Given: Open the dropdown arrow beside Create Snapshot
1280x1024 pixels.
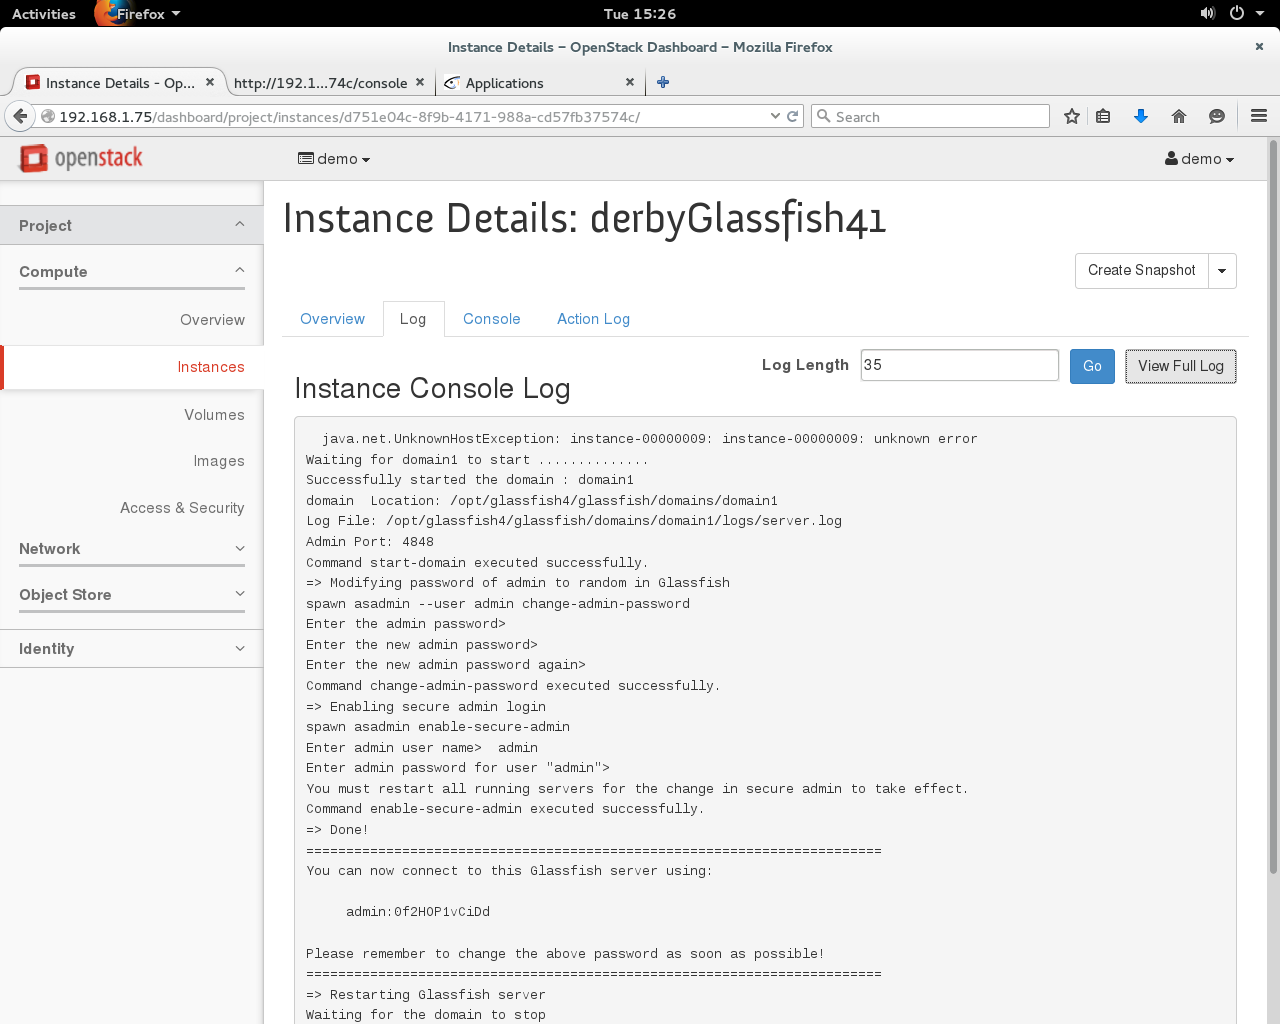Looking at the screenshot, I should tap(1222, 271).
